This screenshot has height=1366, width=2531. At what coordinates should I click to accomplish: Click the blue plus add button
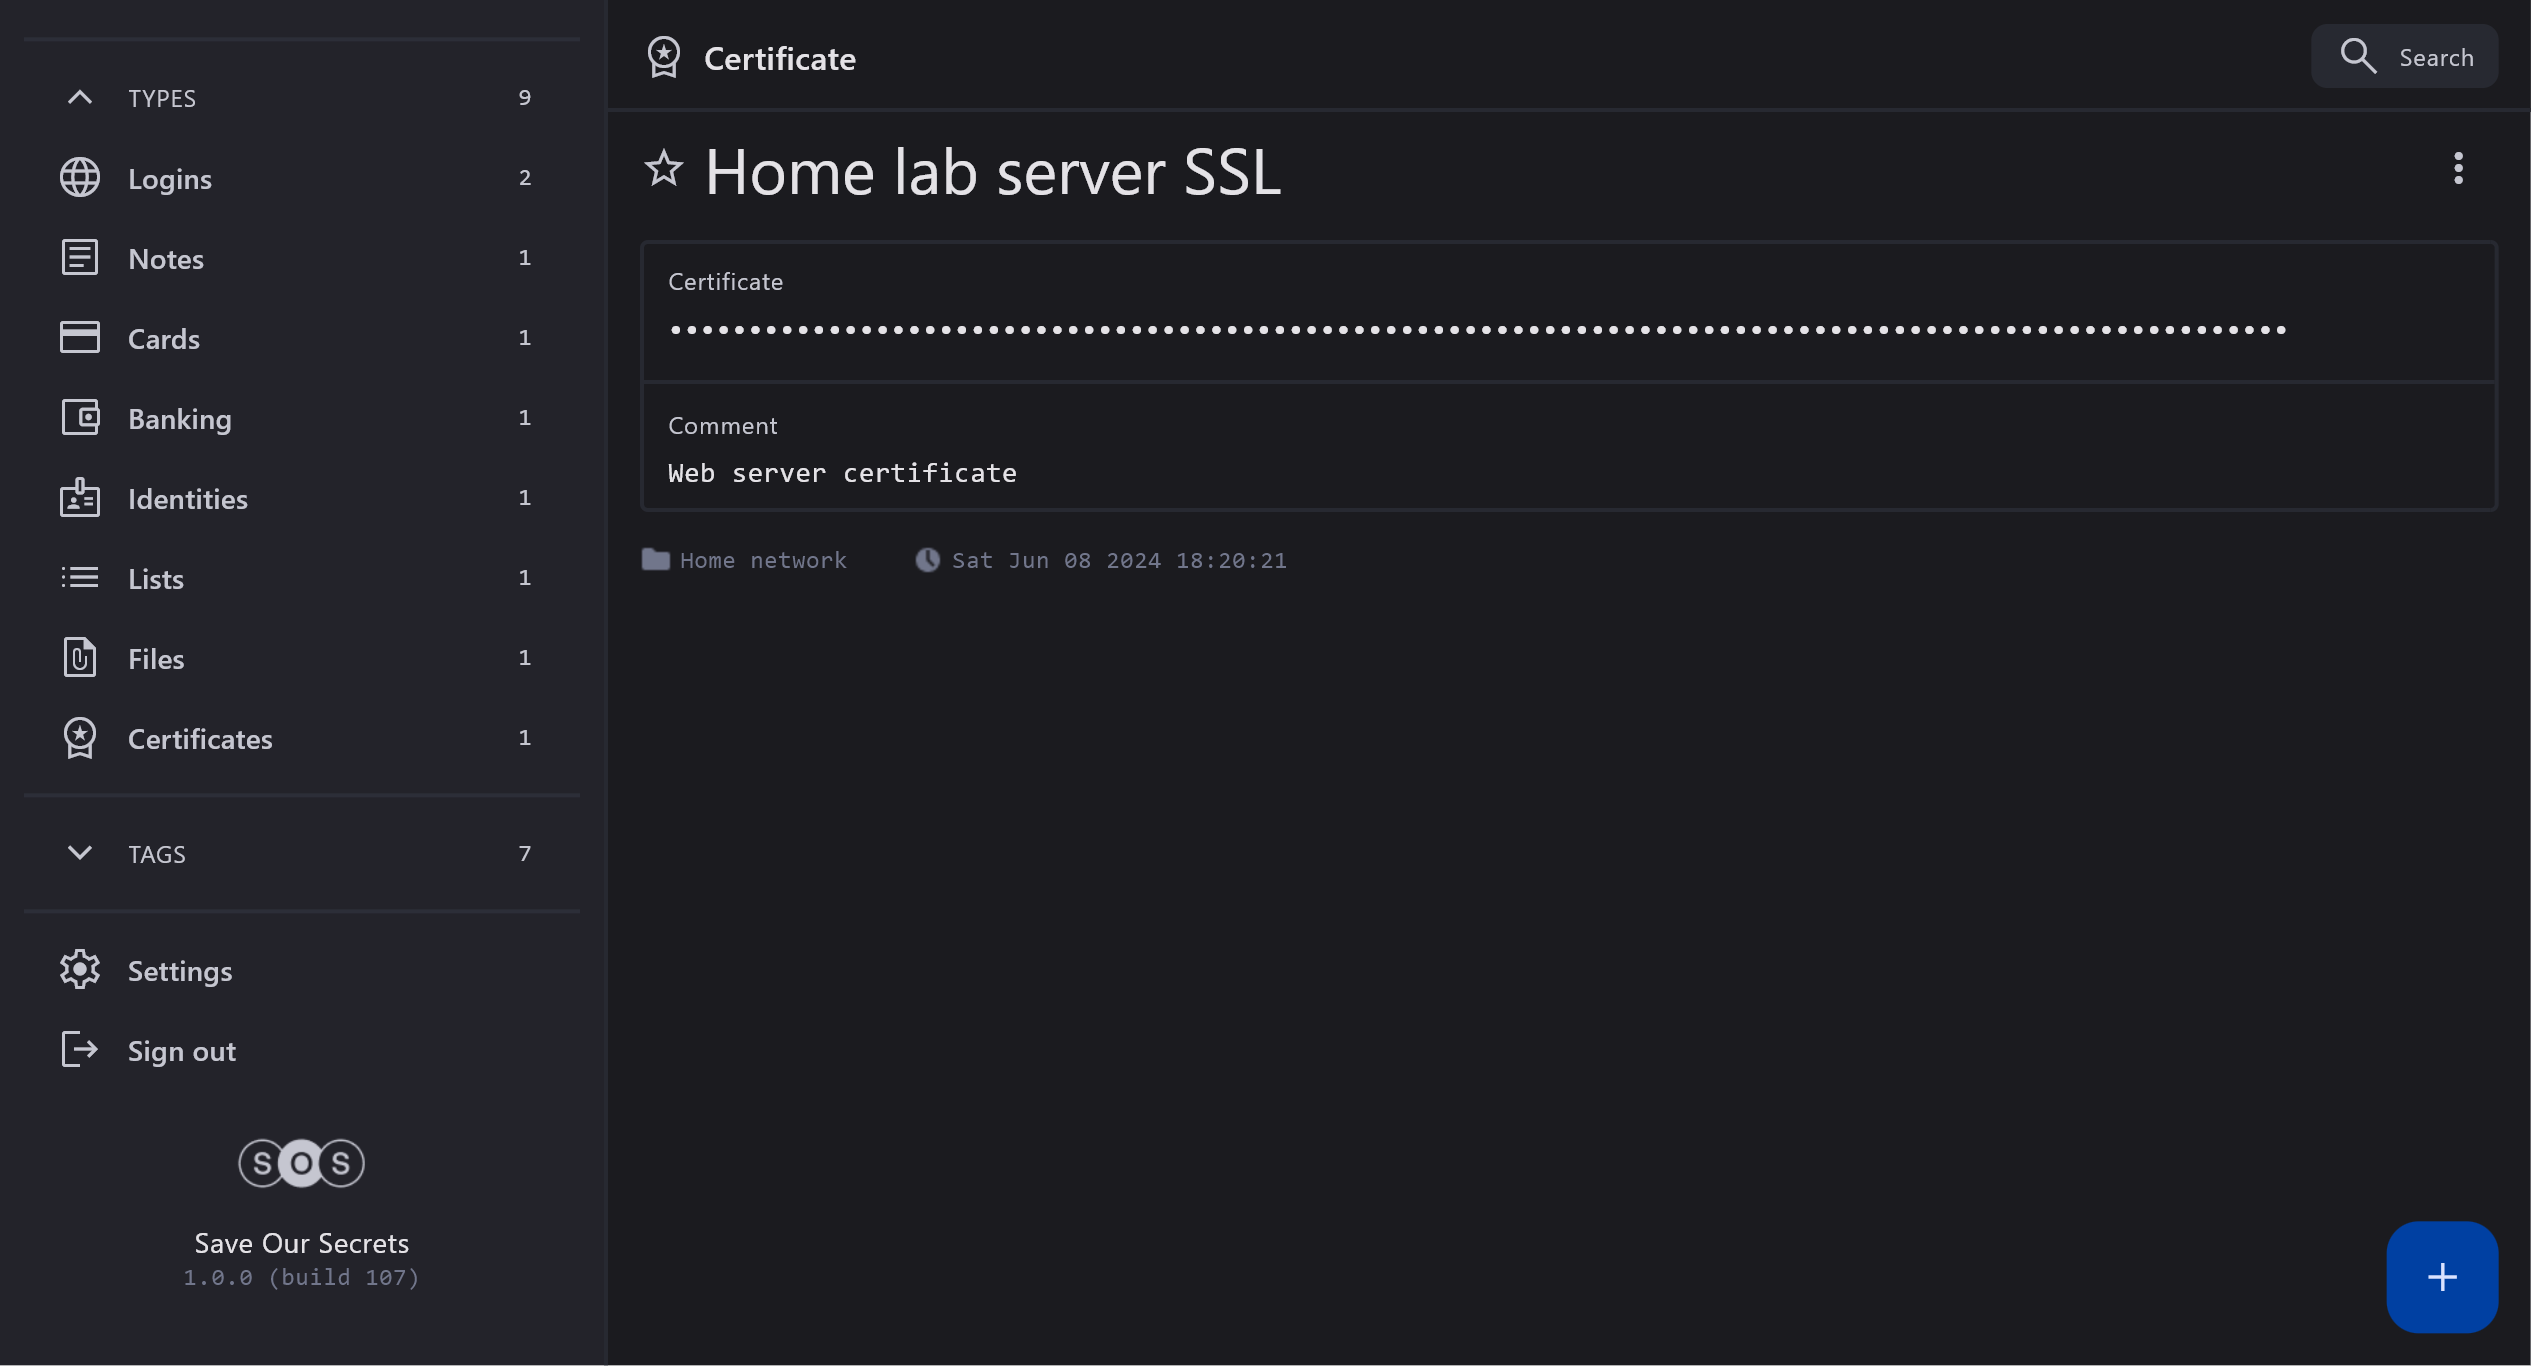tap(2441, 1277)
